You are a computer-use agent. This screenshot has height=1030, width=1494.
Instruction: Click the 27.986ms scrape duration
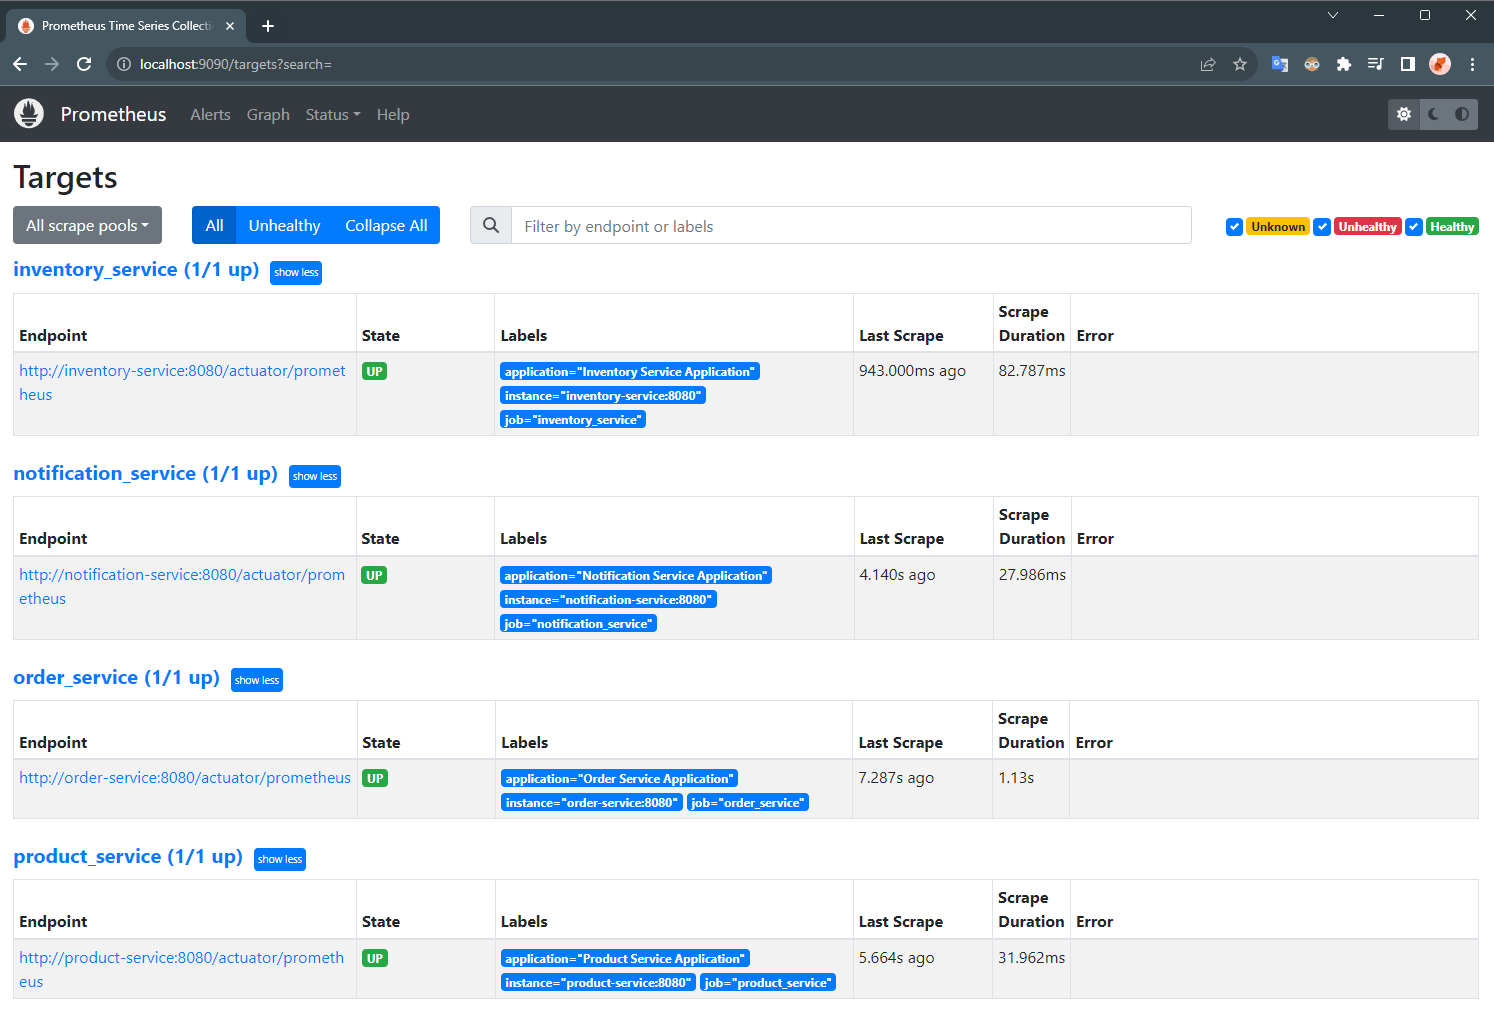(1032, 574)
